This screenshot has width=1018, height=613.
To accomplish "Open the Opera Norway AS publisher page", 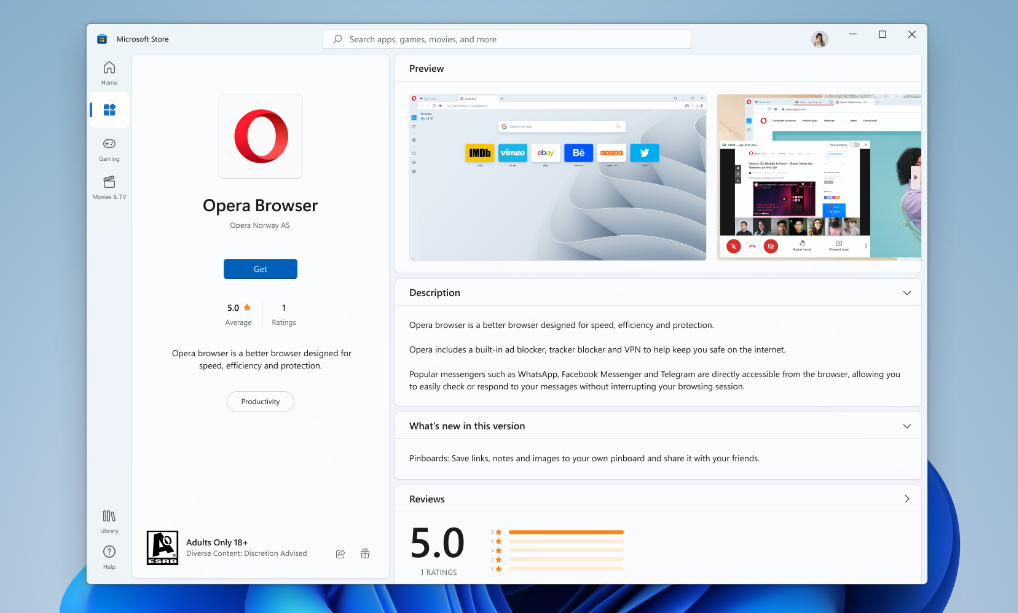I will pos(260,225).
